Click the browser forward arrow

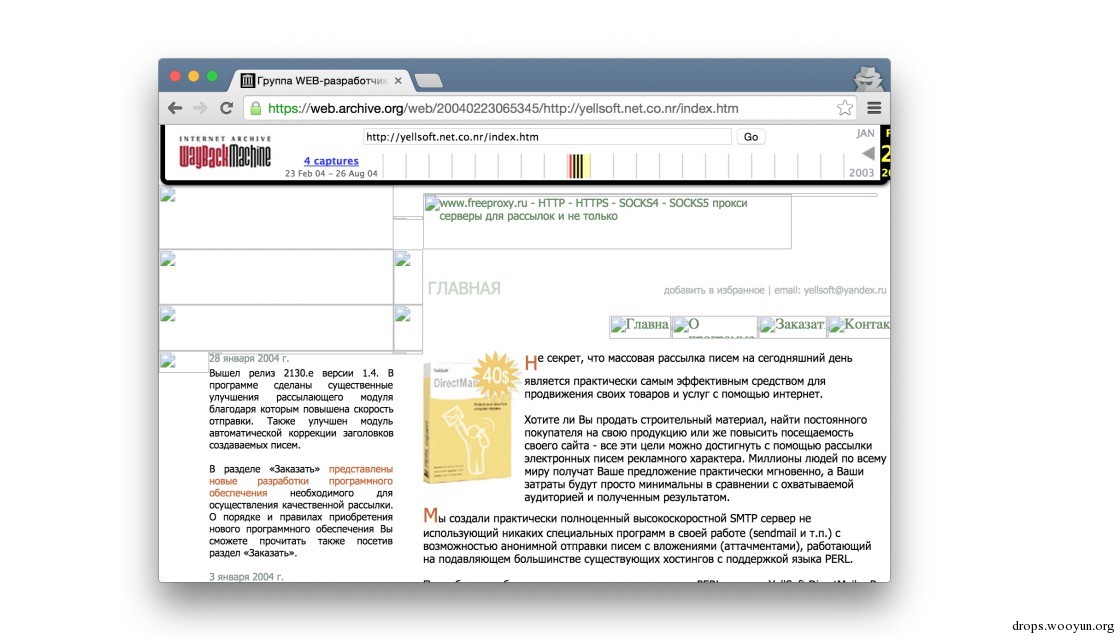click(200, 108)
